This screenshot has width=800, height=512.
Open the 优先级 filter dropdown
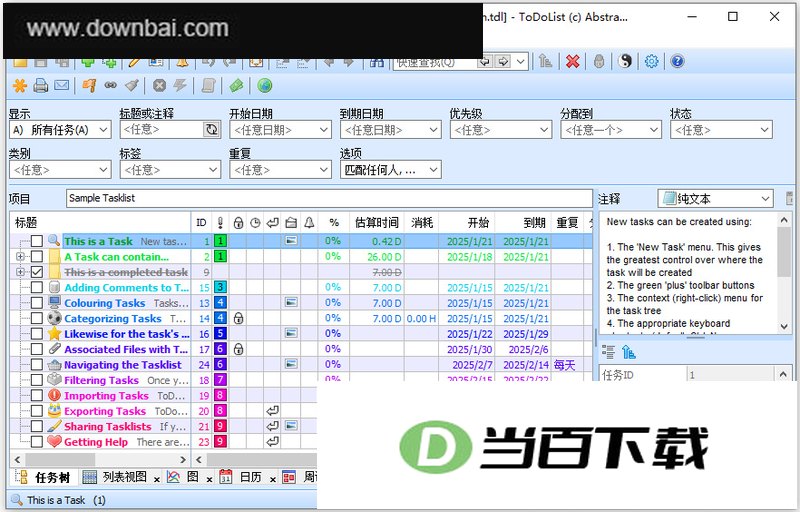tap(501, 130)
